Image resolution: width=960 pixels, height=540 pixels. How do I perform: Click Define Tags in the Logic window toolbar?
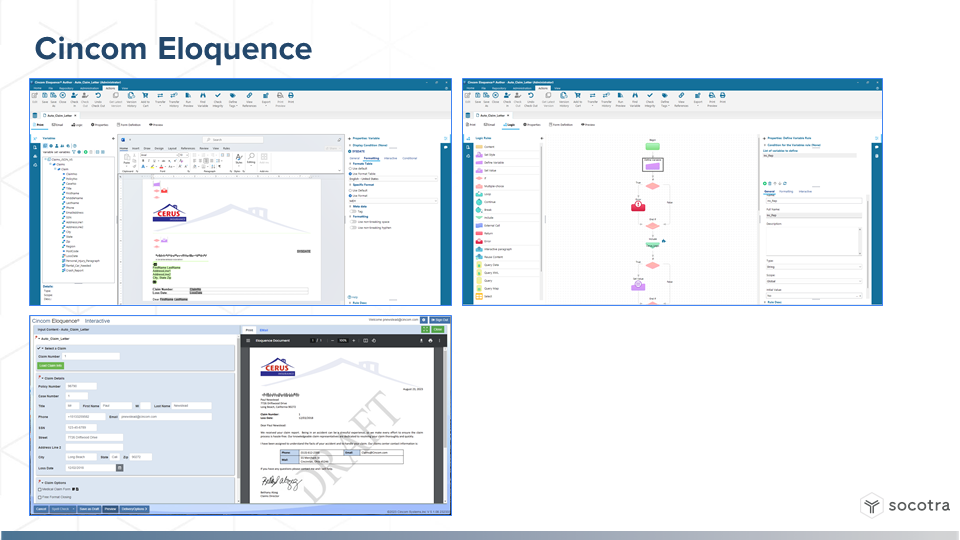coord(665,99)
